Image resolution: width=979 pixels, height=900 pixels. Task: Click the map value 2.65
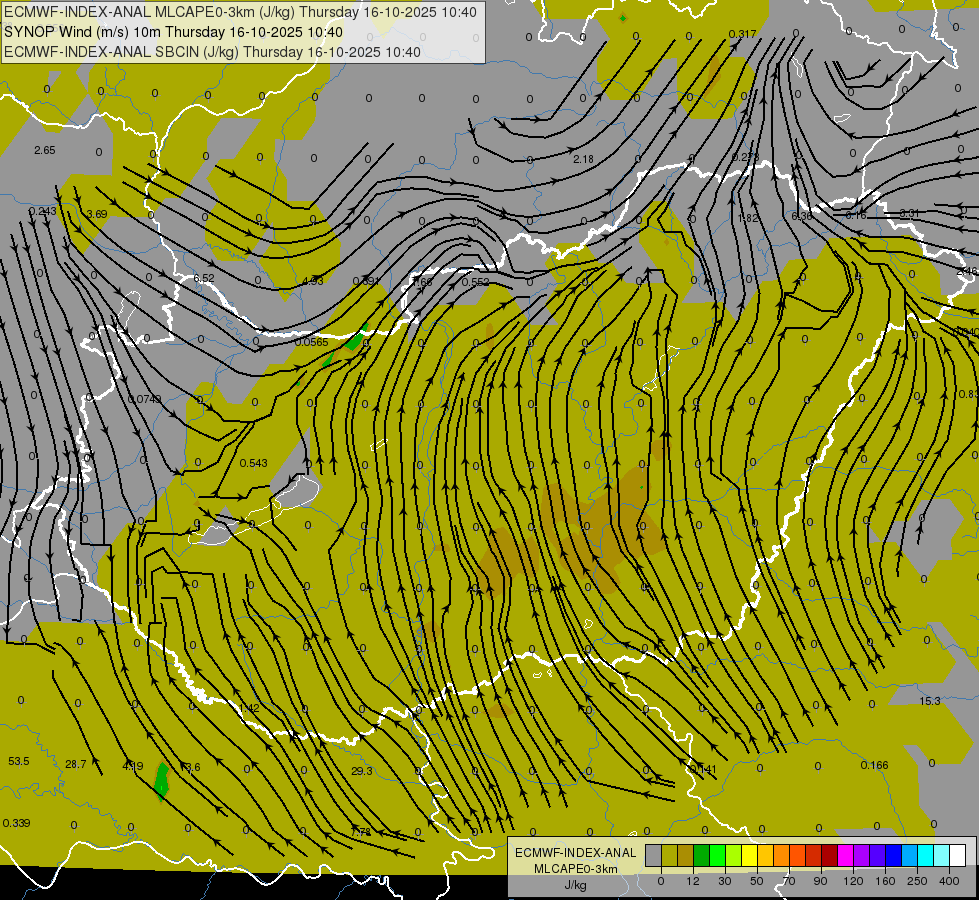[x=45, y=150]
